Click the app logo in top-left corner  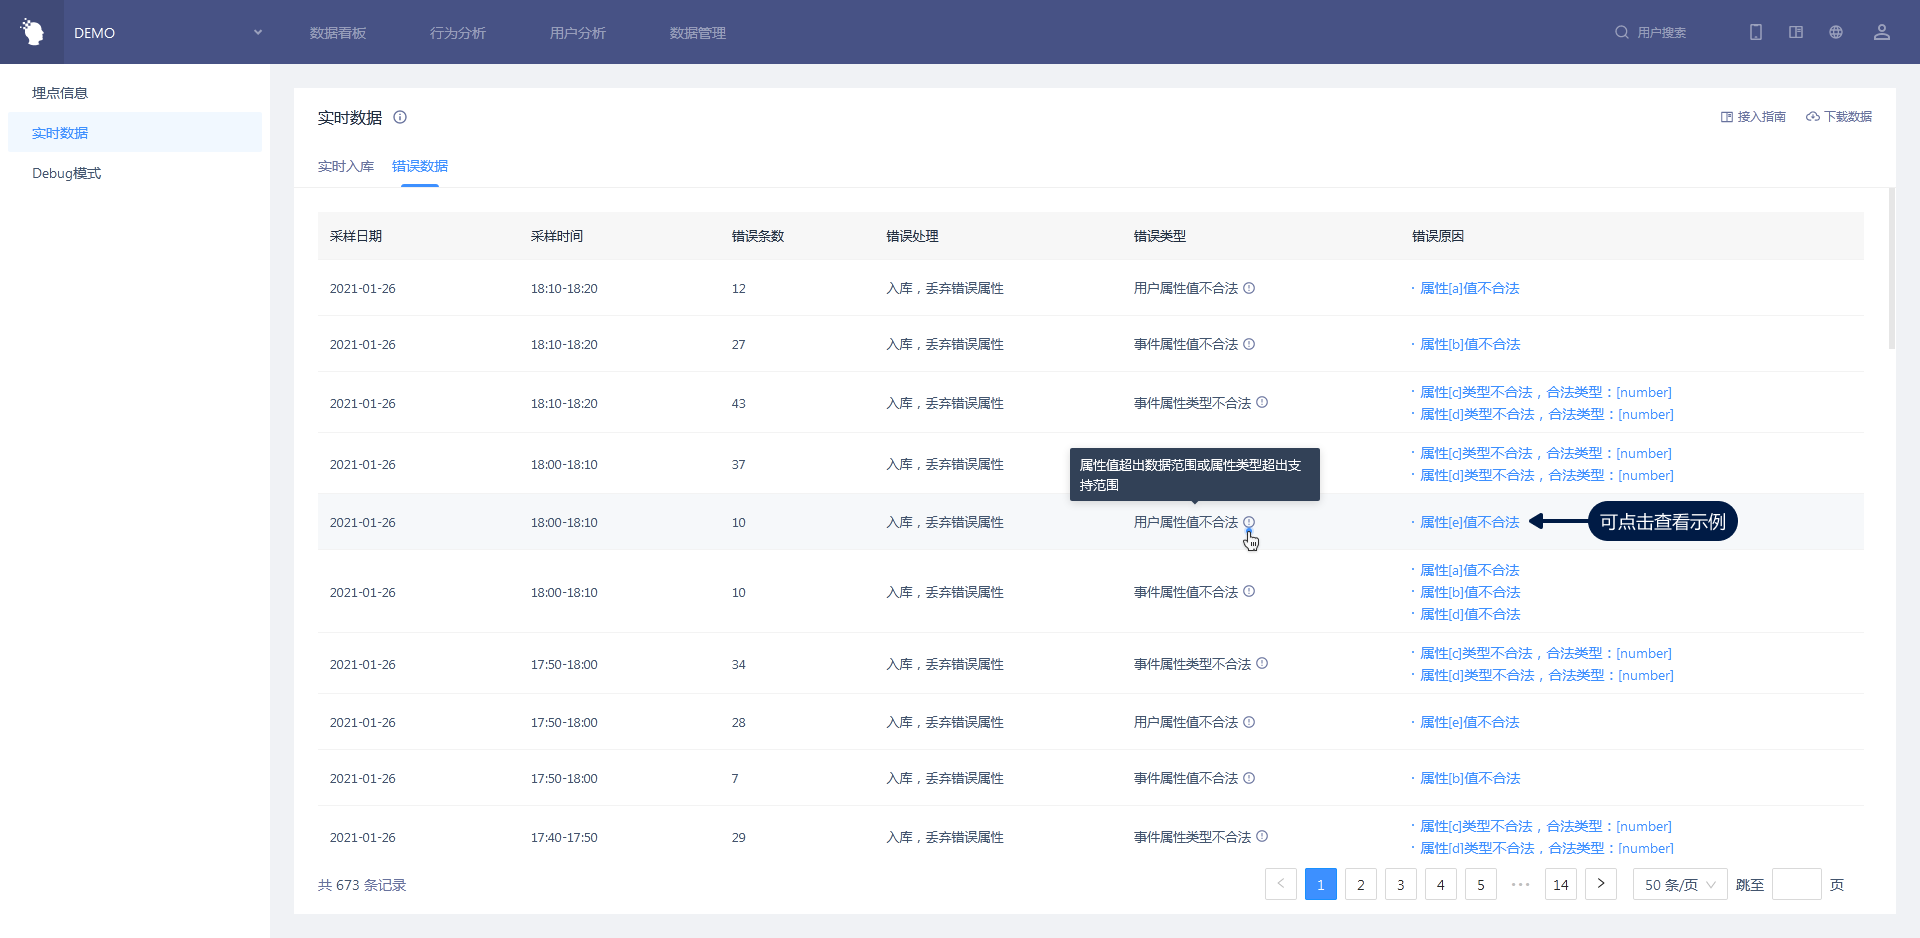point(32,32)
